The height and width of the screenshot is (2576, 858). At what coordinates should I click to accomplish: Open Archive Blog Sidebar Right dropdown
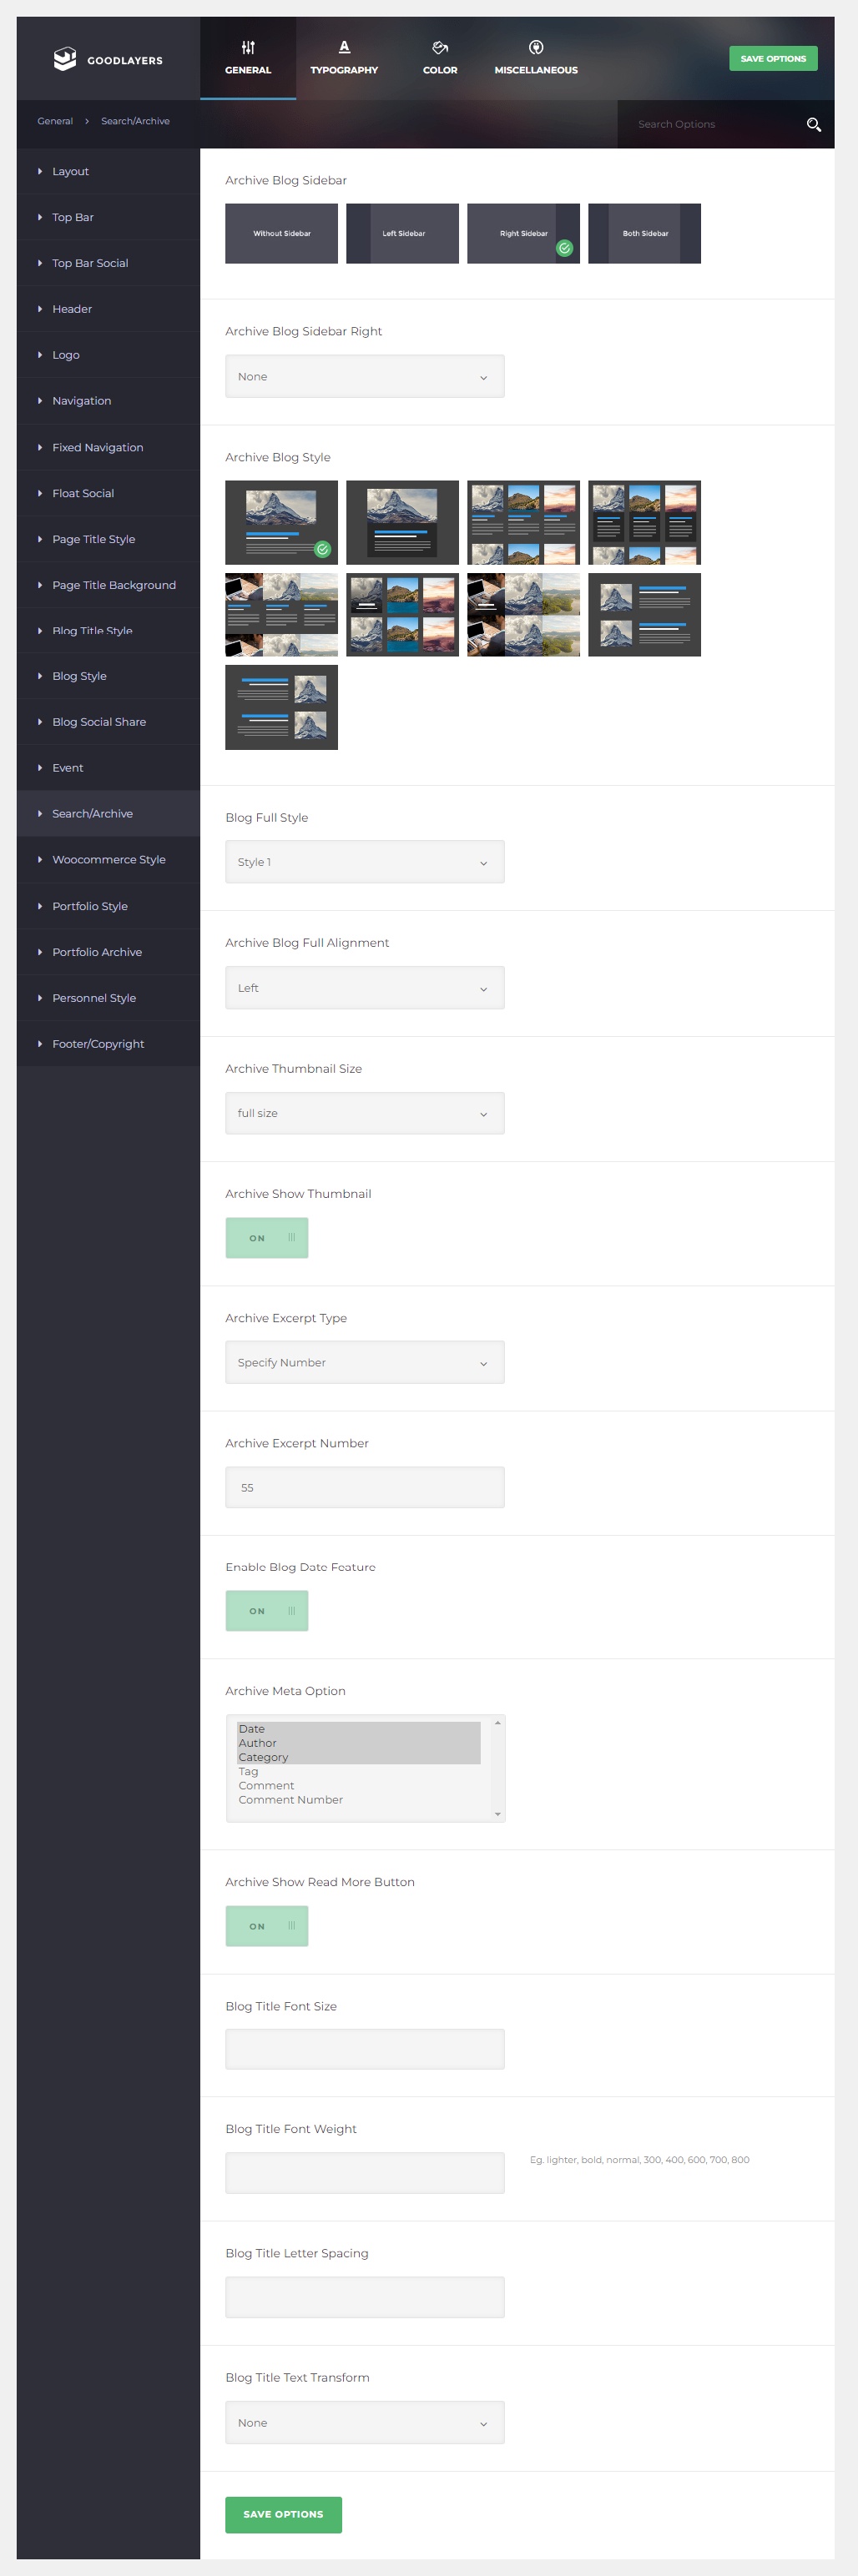point(365,377)
